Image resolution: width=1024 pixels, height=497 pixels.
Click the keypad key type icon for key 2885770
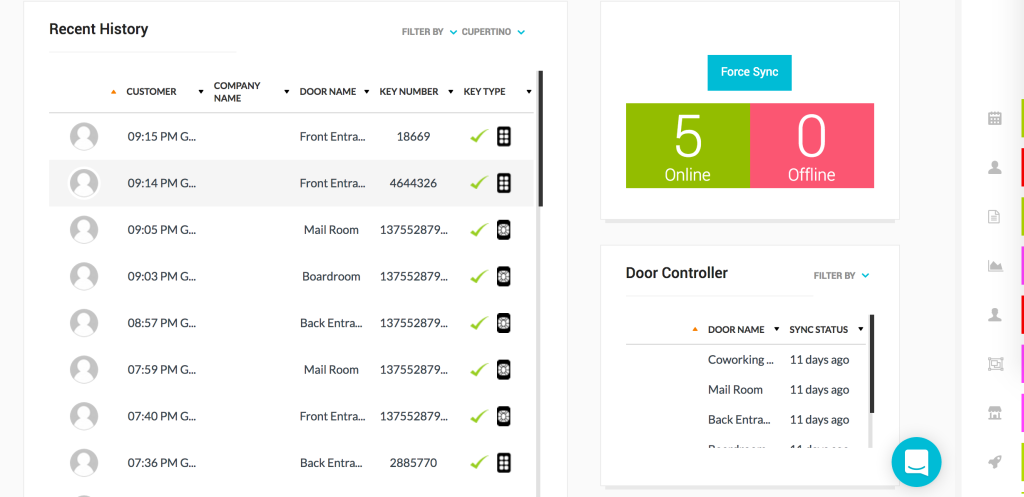tap(504, 463)
